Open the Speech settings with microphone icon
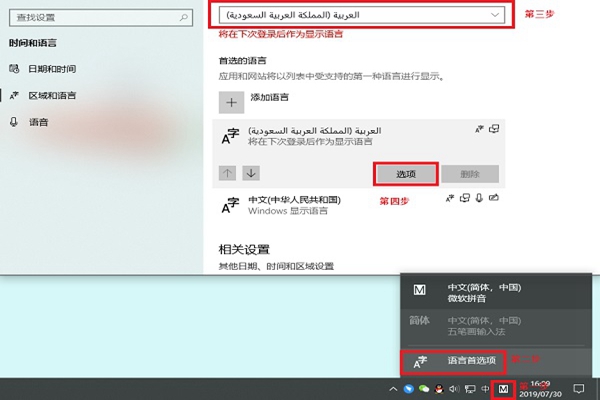This screenshot has height=400, width=600. point(29,122)
